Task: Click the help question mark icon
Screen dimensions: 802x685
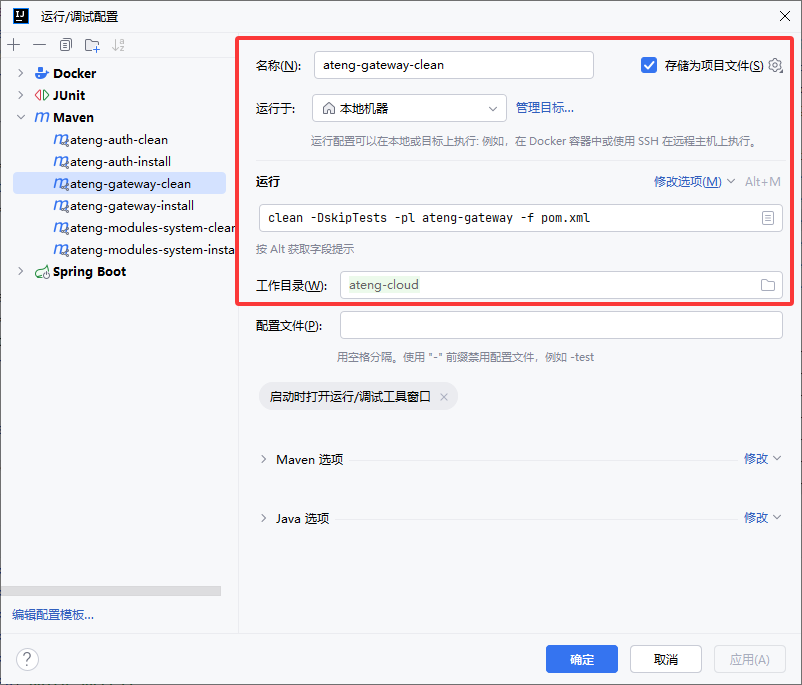Action: (27, 659)
